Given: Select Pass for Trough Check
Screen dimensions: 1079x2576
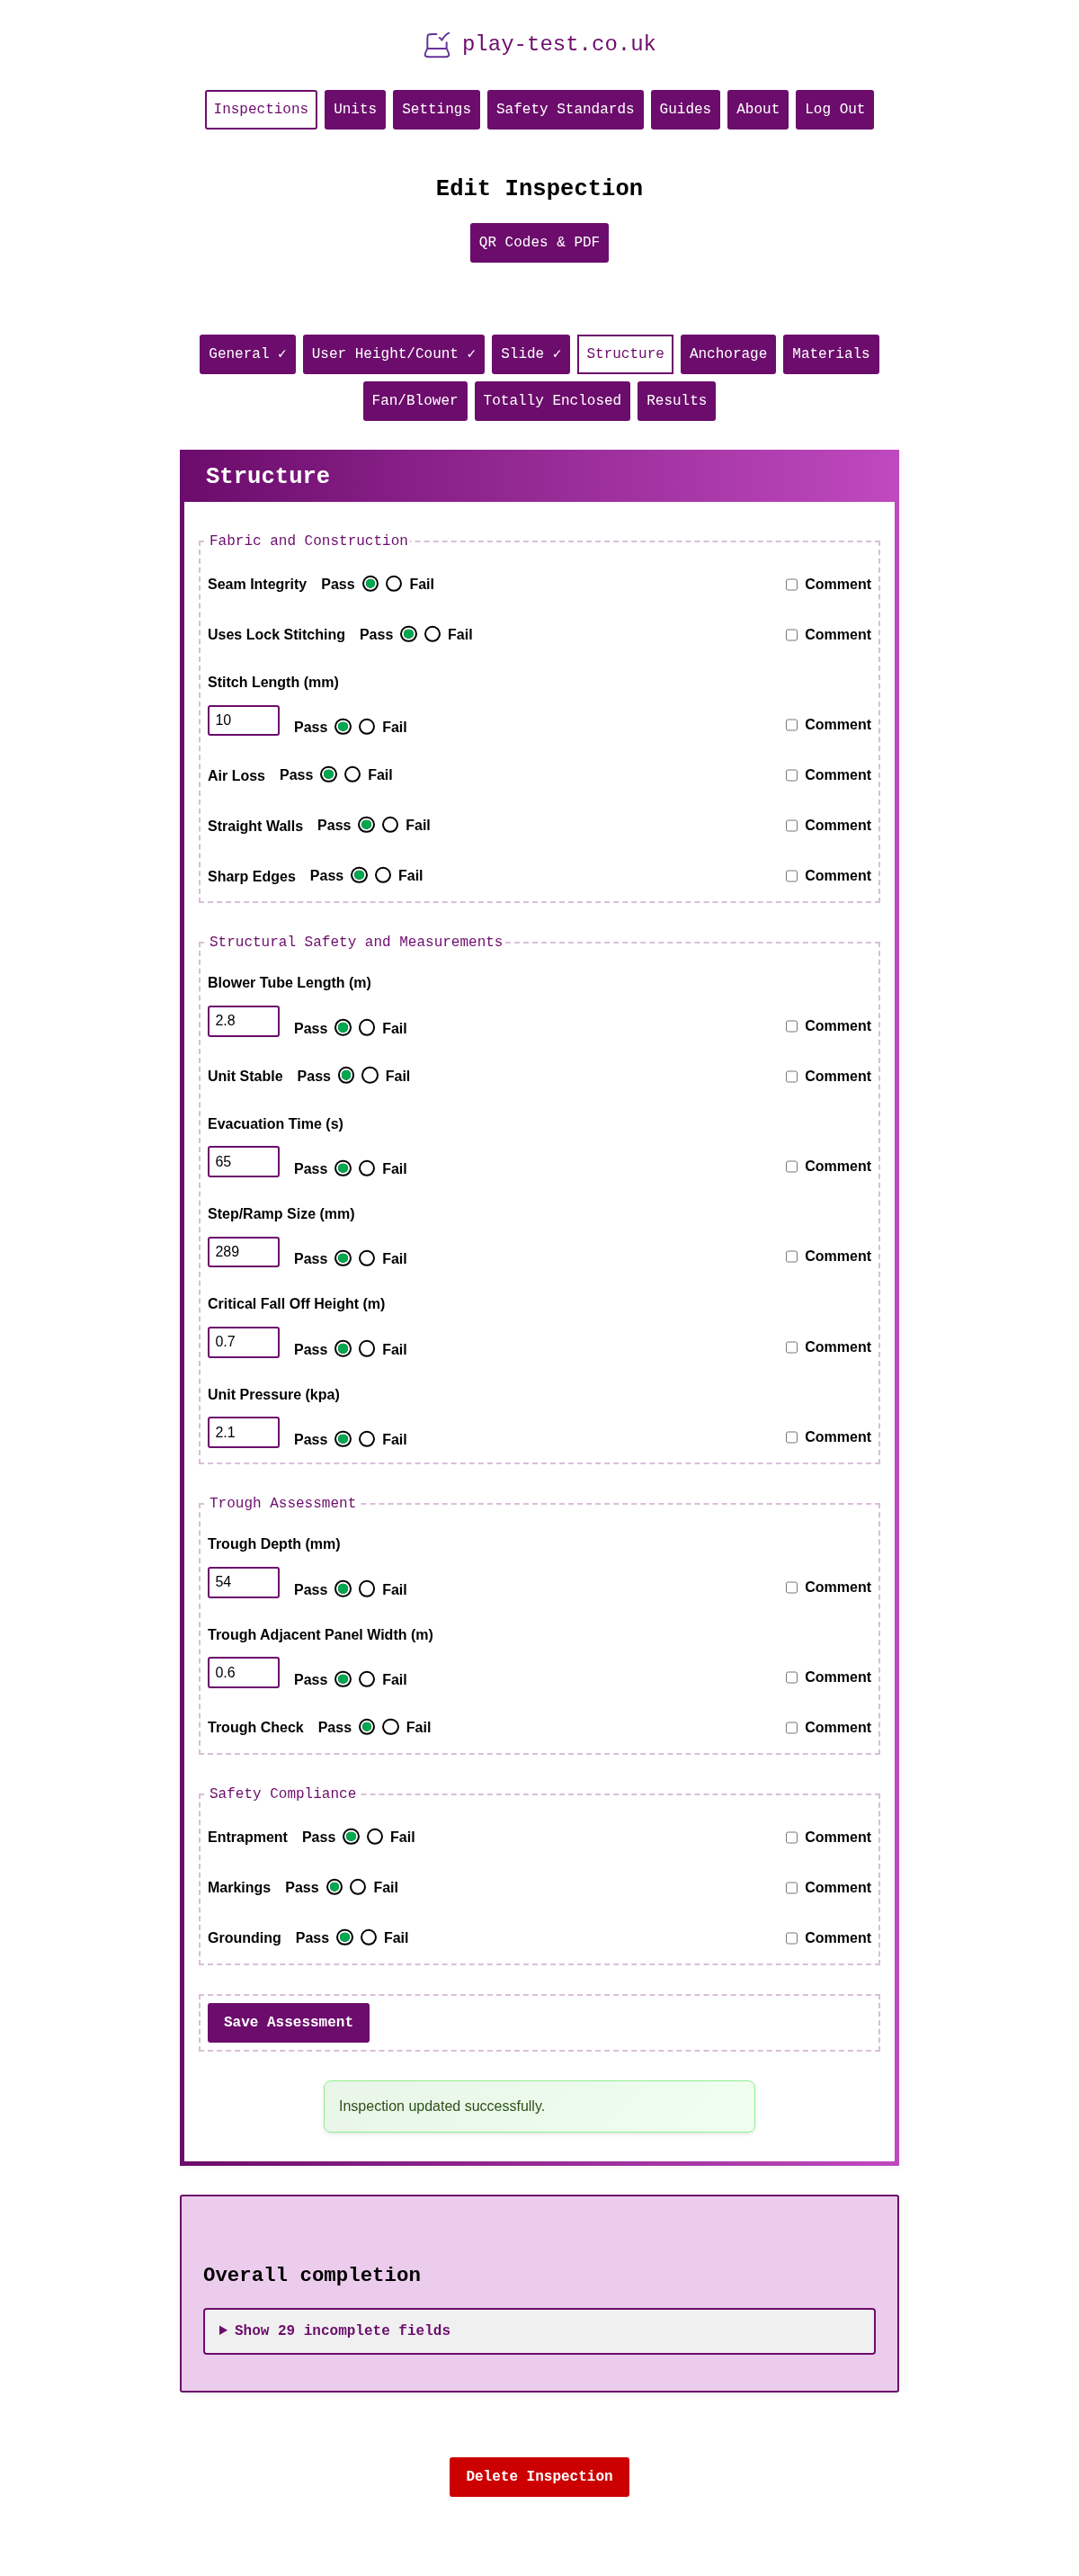Looking at the screenshot, I should pos(365,1726).
